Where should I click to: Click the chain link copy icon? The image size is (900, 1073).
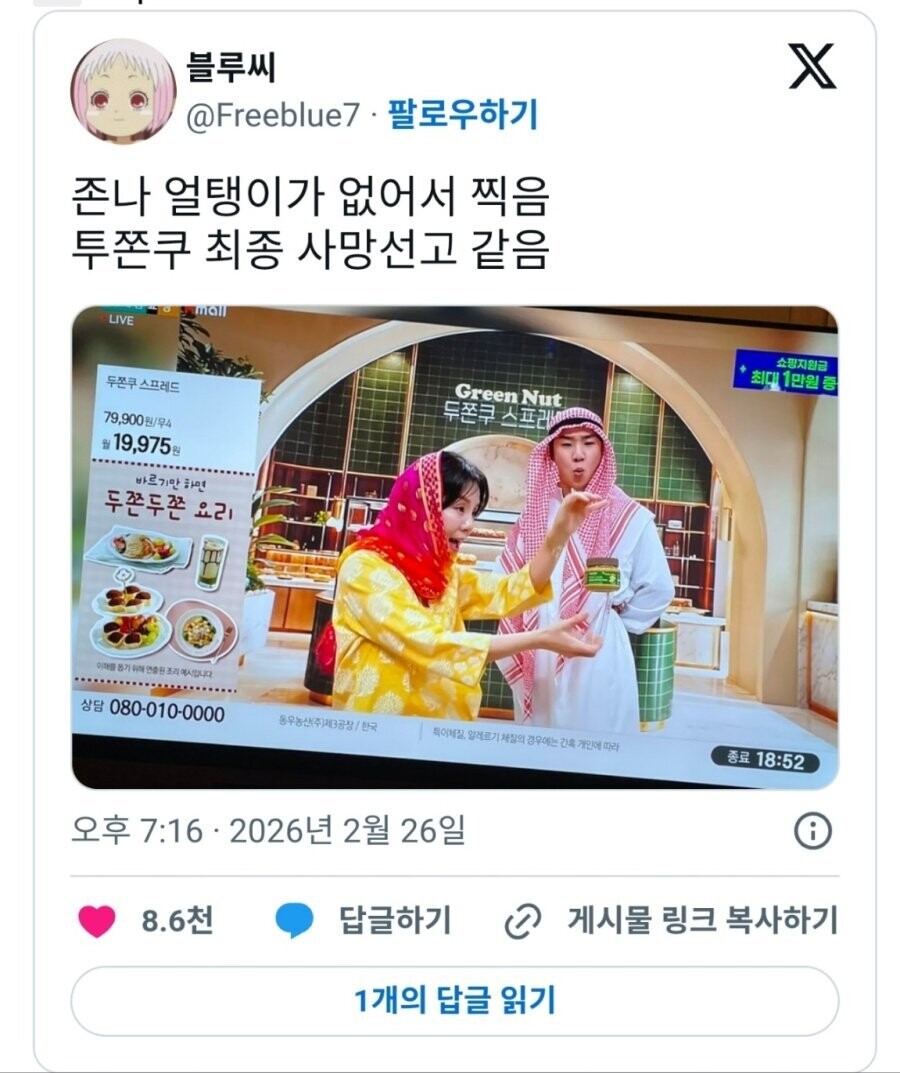[523, 920]
